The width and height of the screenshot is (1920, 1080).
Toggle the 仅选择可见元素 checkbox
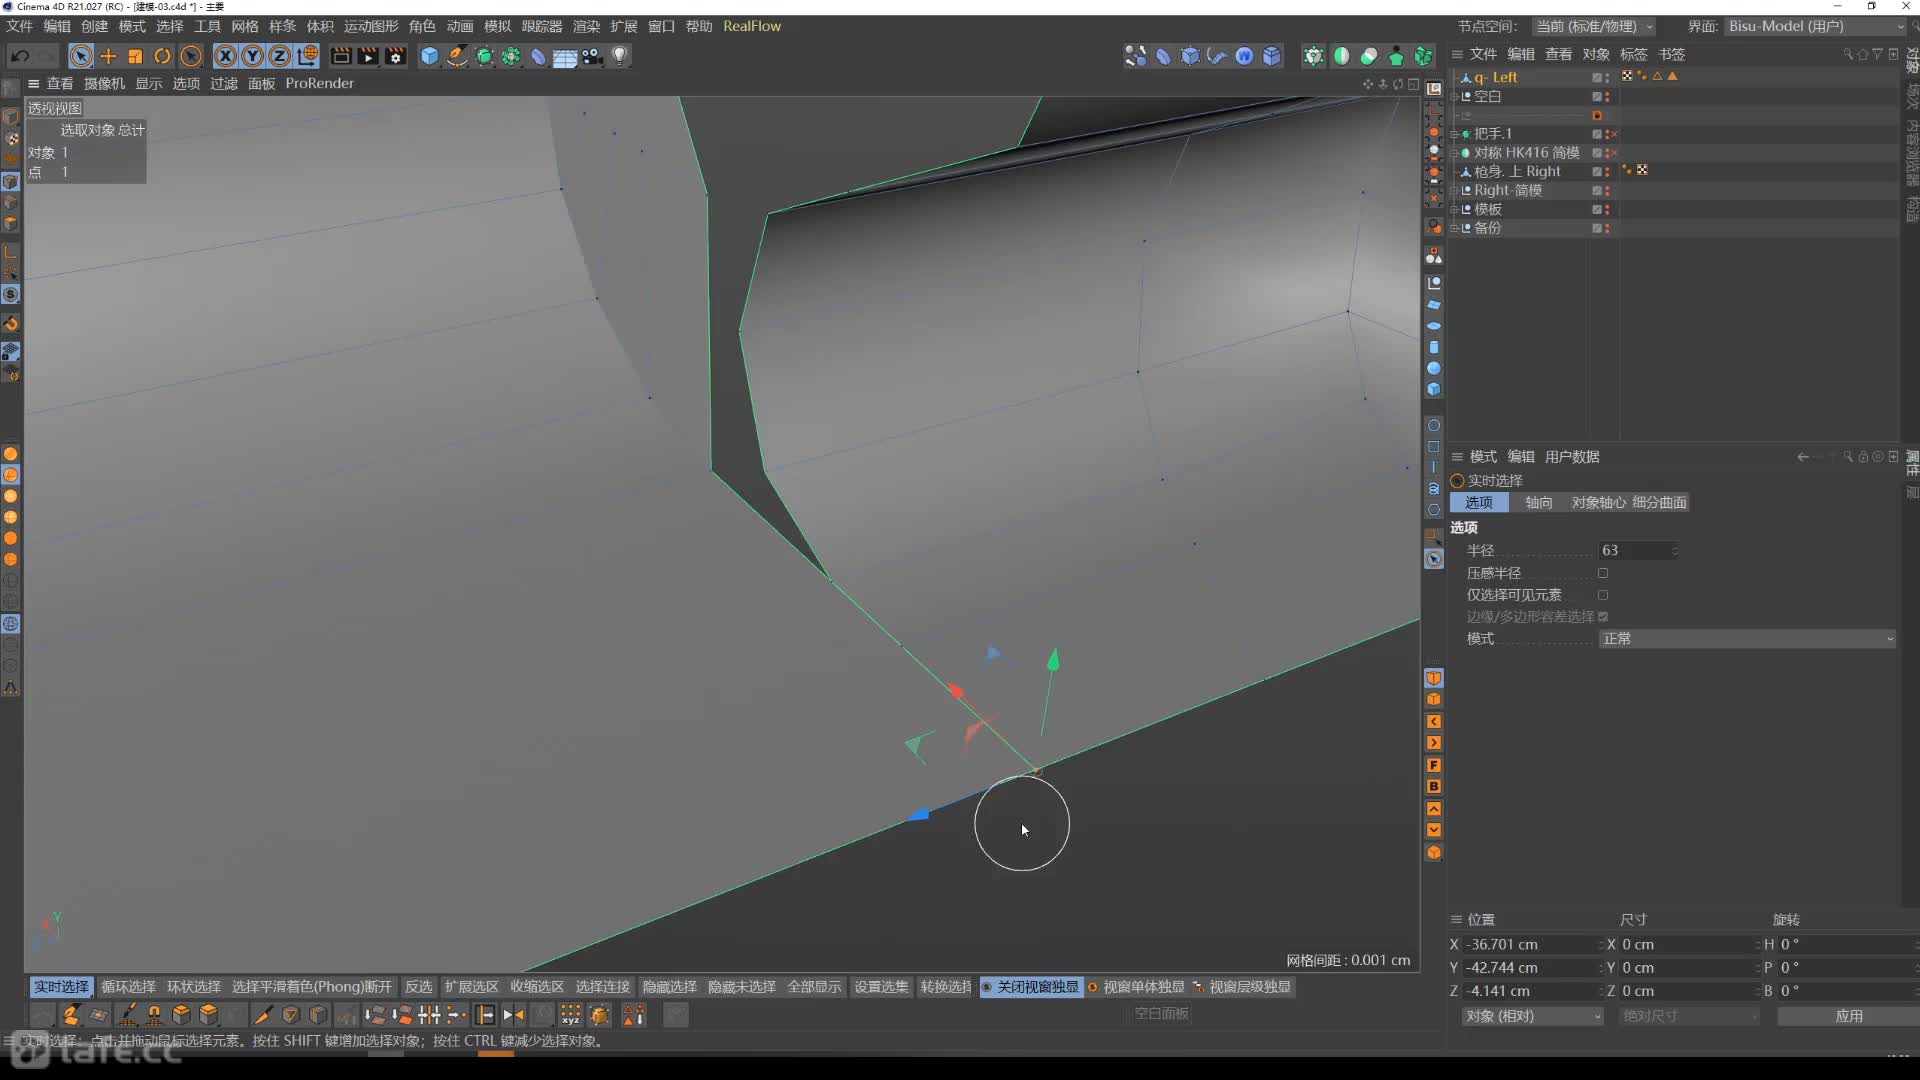click(x=1603, y=595)
